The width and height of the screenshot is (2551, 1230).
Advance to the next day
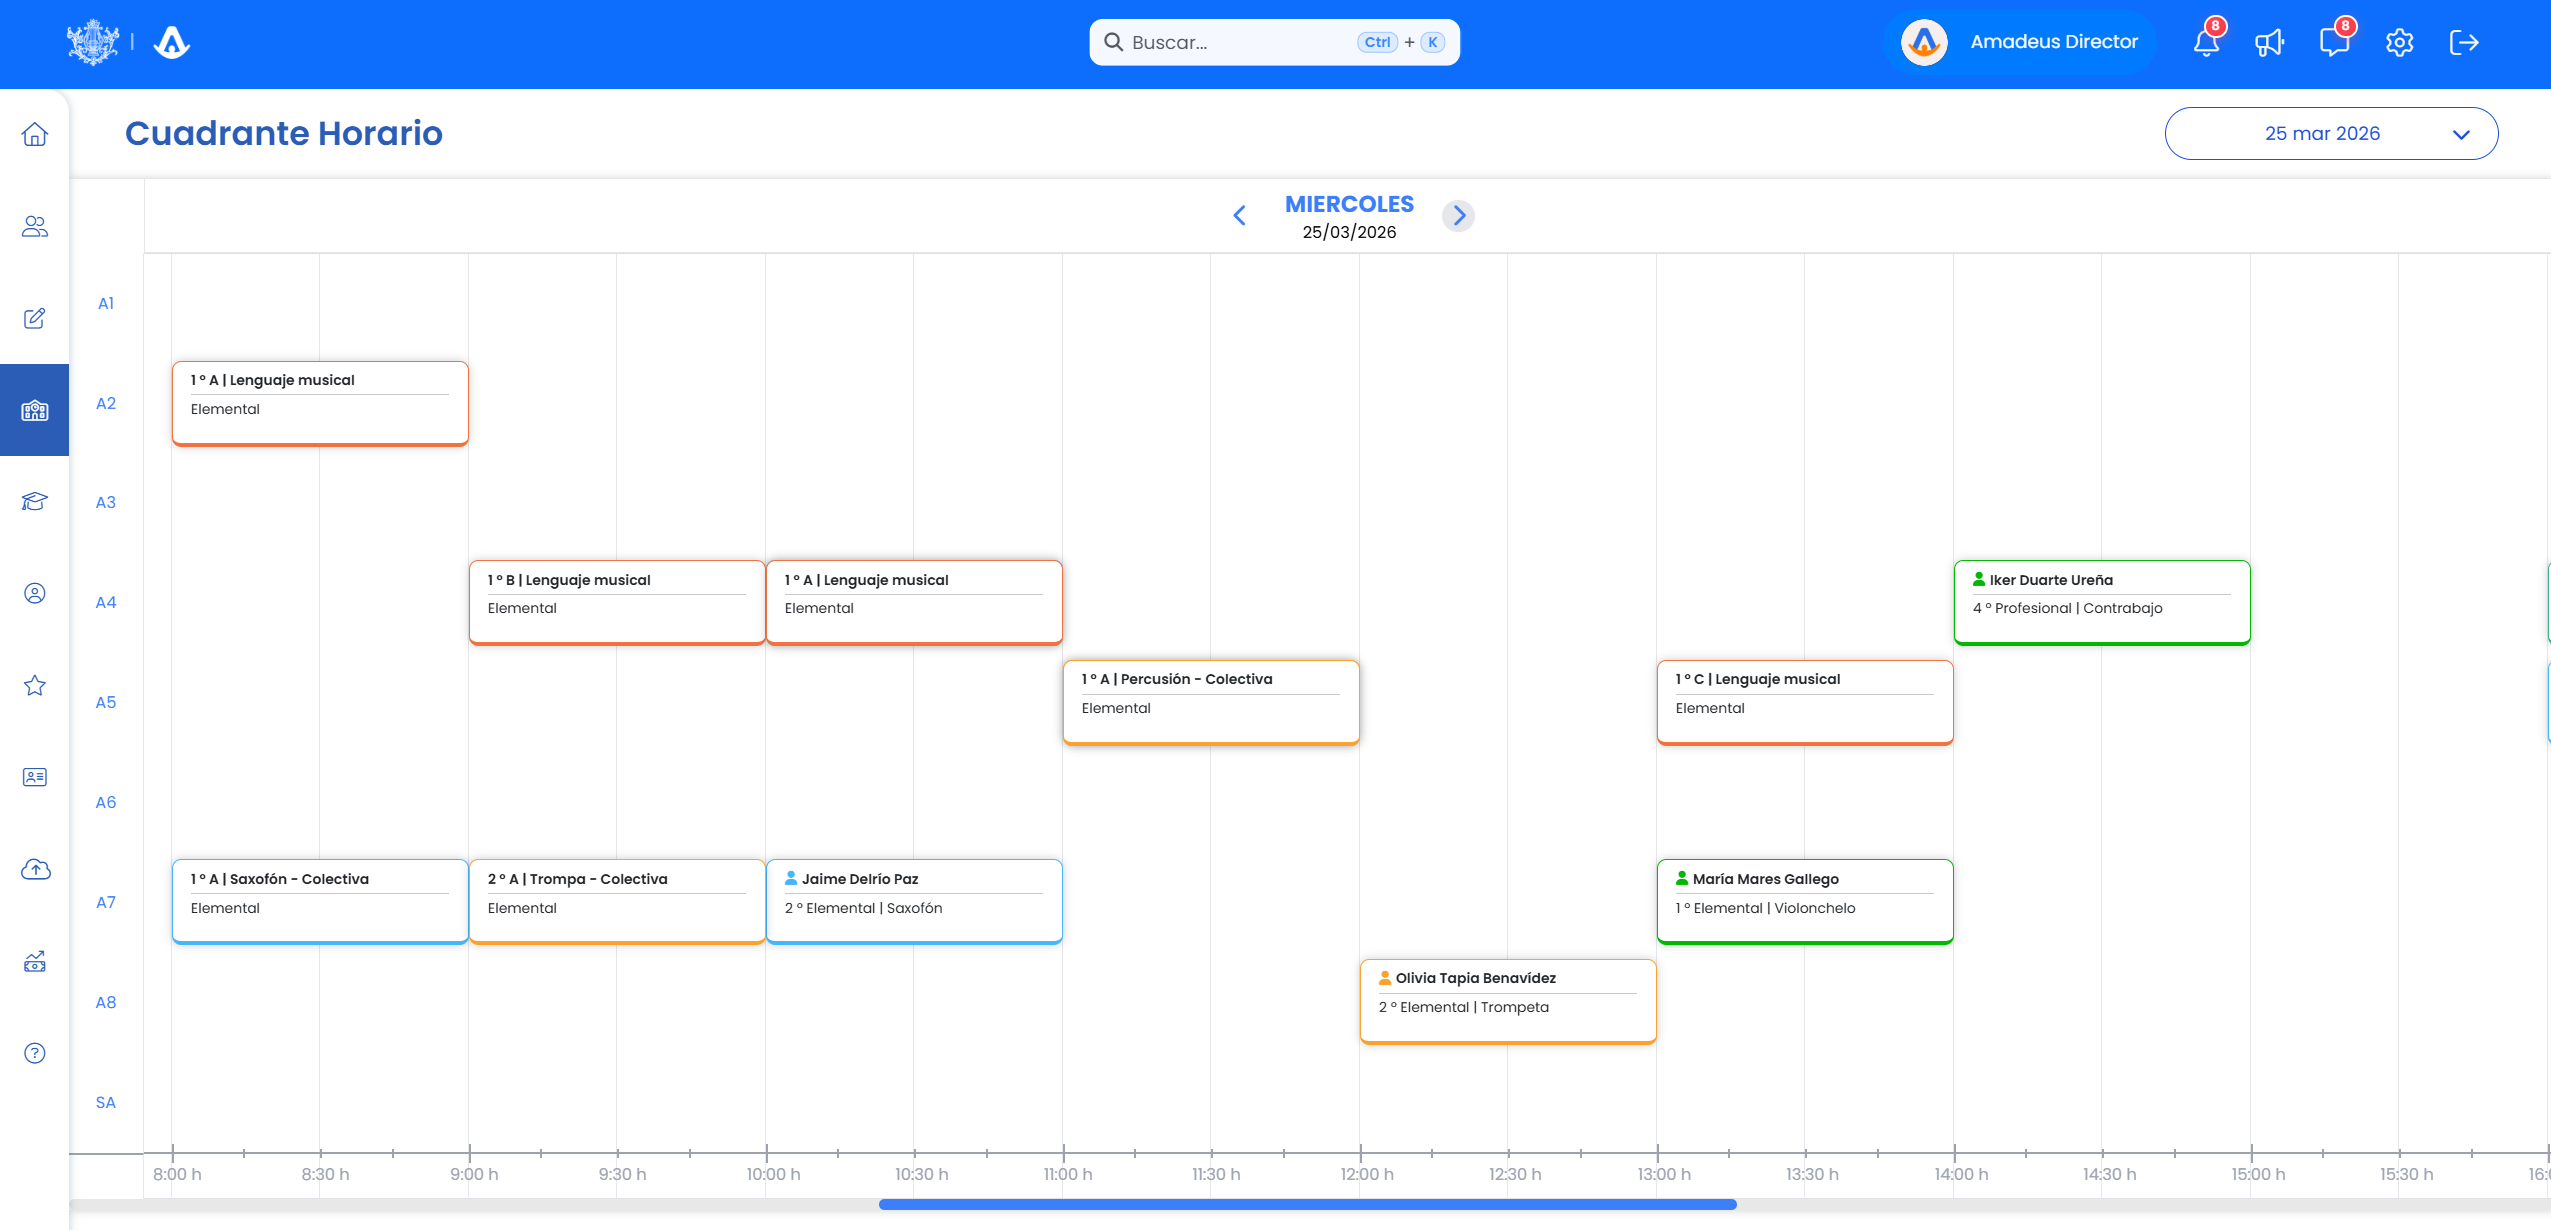1458,215
